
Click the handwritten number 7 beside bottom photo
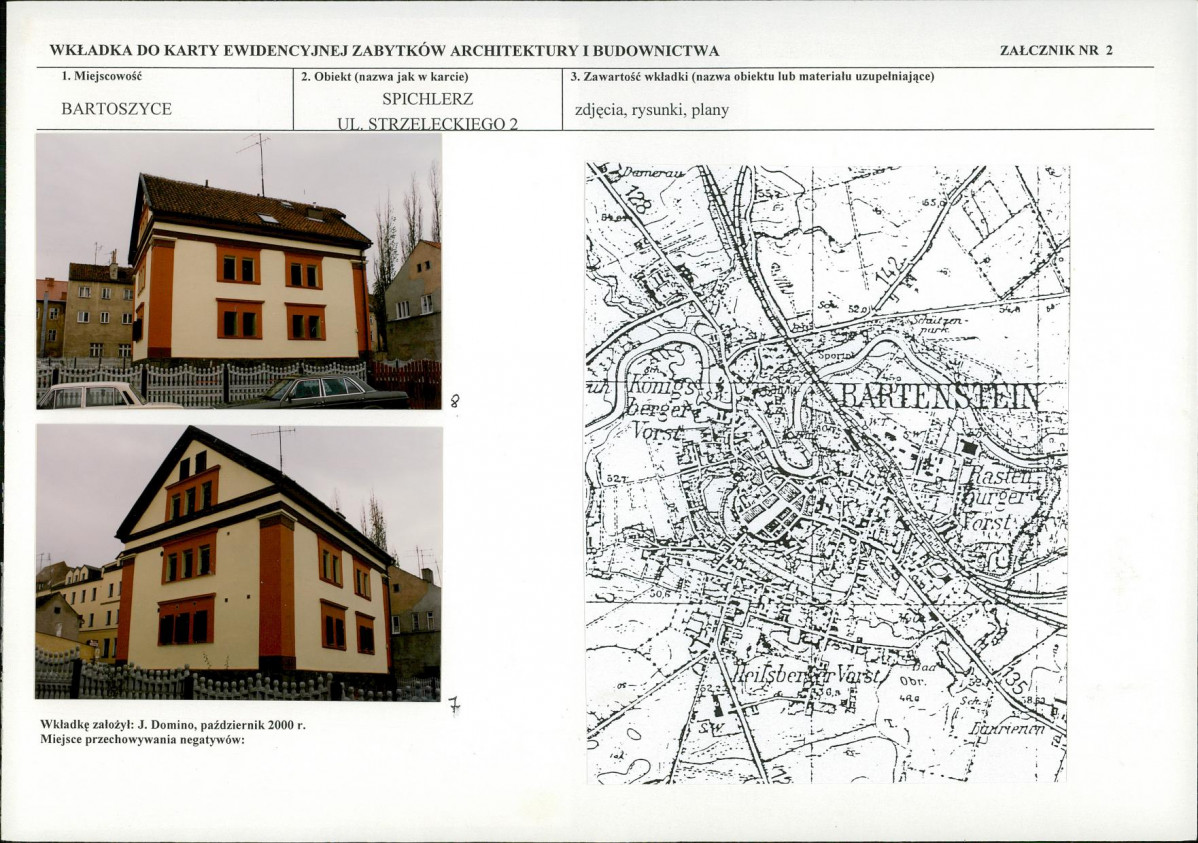(x=455, y=707)
